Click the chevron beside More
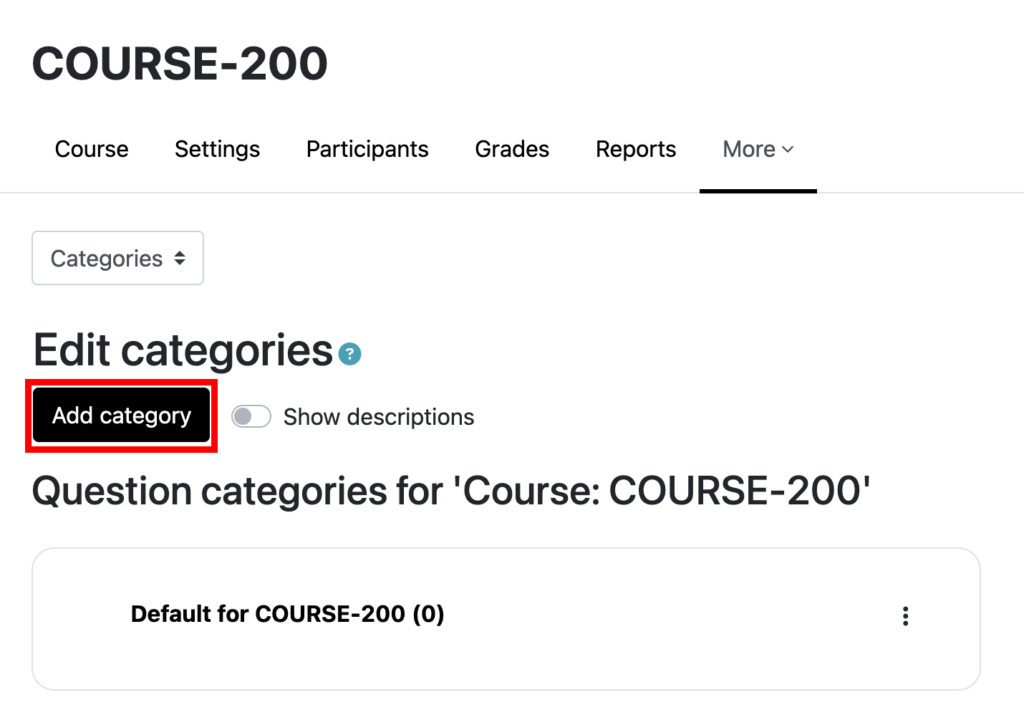The image size is (1024, 715). (788, 149)
